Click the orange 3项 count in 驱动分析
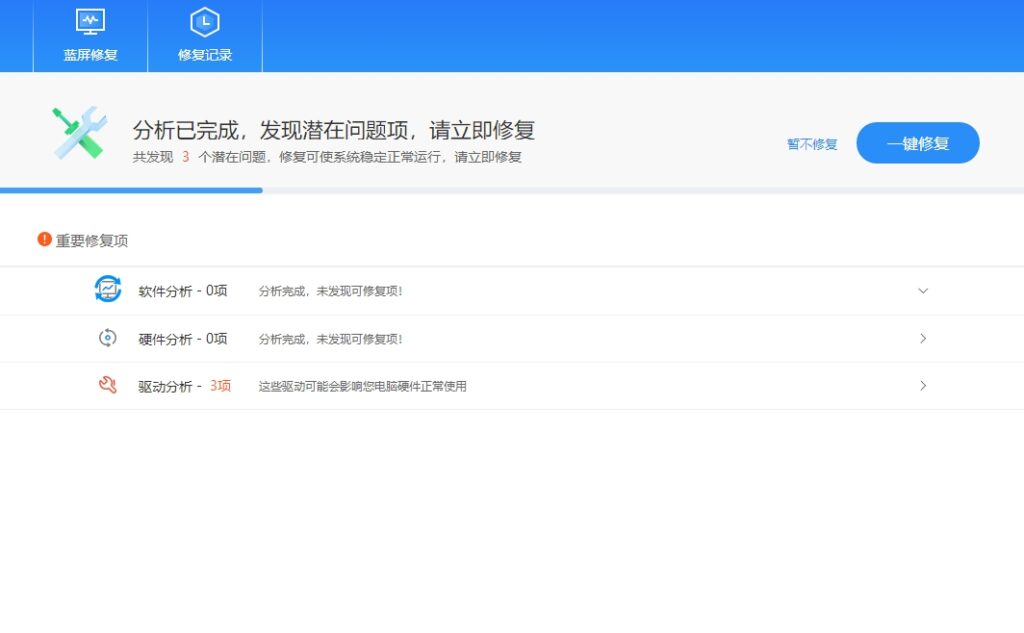Image resolution: width=1024 pixels, height=633 pixels. click(x=220, y=386)
